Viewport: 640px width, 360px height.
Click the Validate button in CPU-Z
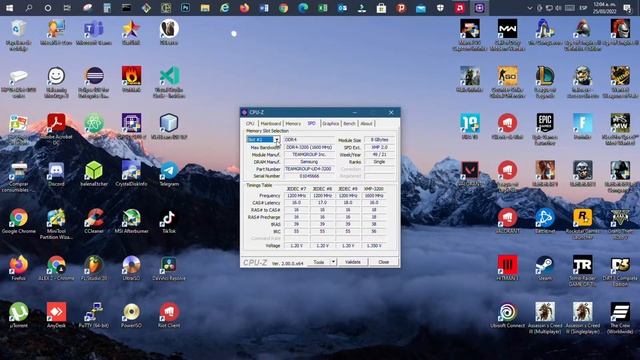point(353,262)
